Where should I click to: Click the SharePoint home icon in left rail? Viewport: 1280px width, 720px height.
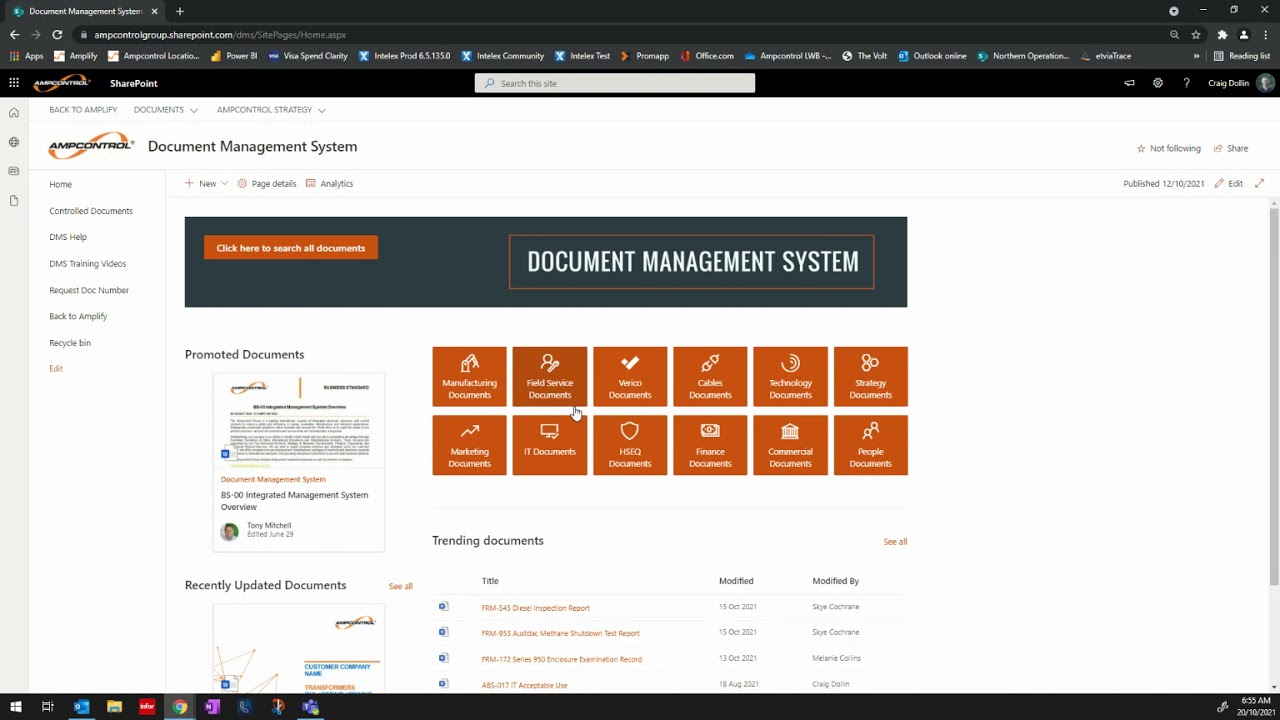pos(14,113)
